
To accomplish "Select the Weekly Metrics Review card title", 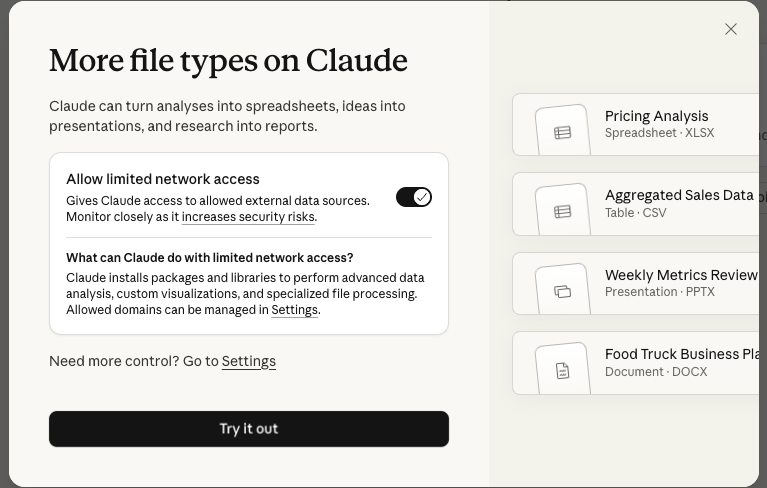I will [x=681, y=275].
